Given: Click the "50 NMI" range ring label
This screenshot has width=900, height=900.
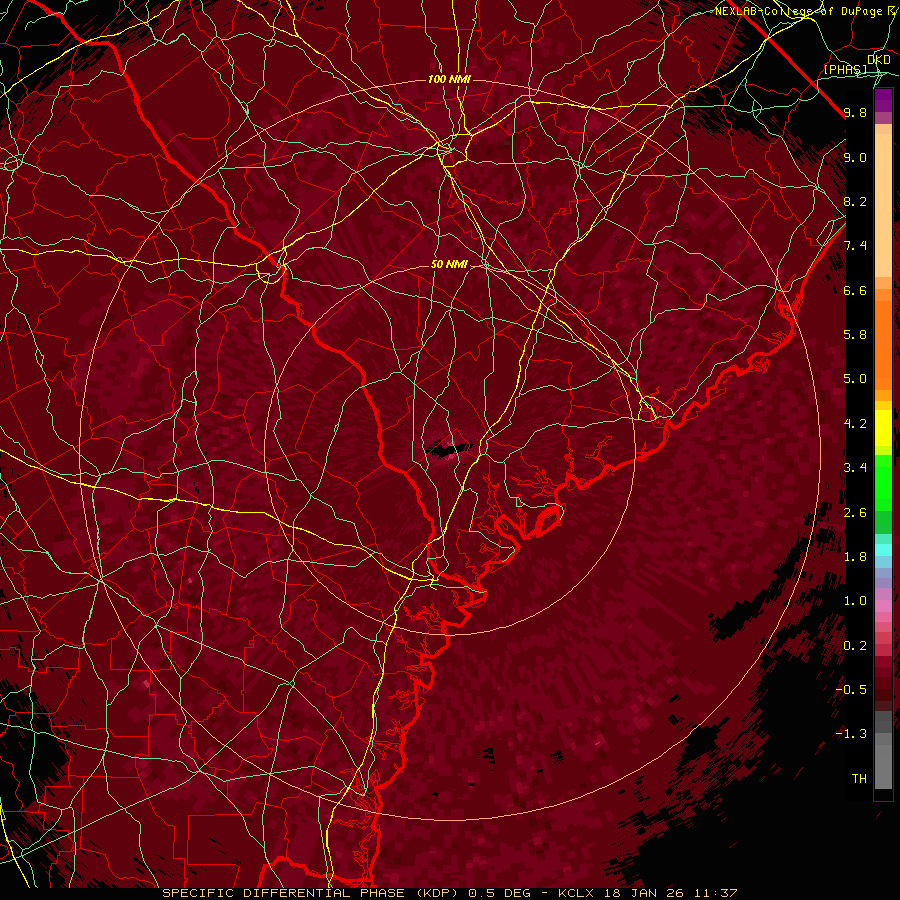Looking at the screenshot, I should click(449, 264).
